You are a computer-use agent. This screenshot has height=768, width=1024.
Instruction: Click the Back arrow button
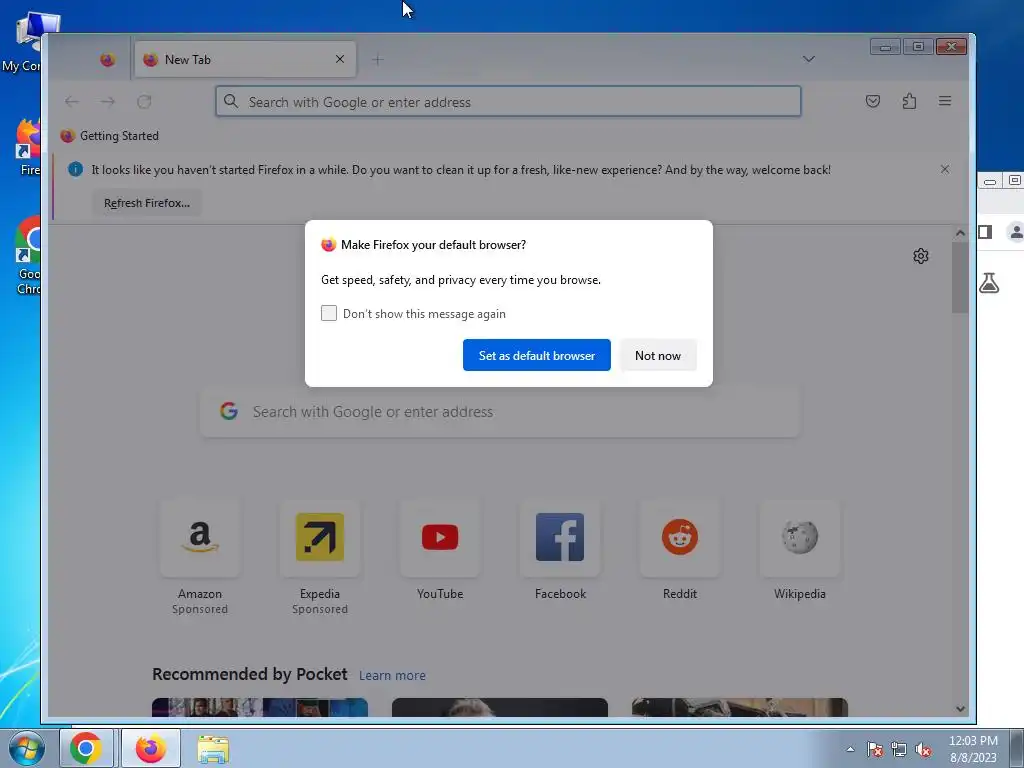tap(72, 101)
